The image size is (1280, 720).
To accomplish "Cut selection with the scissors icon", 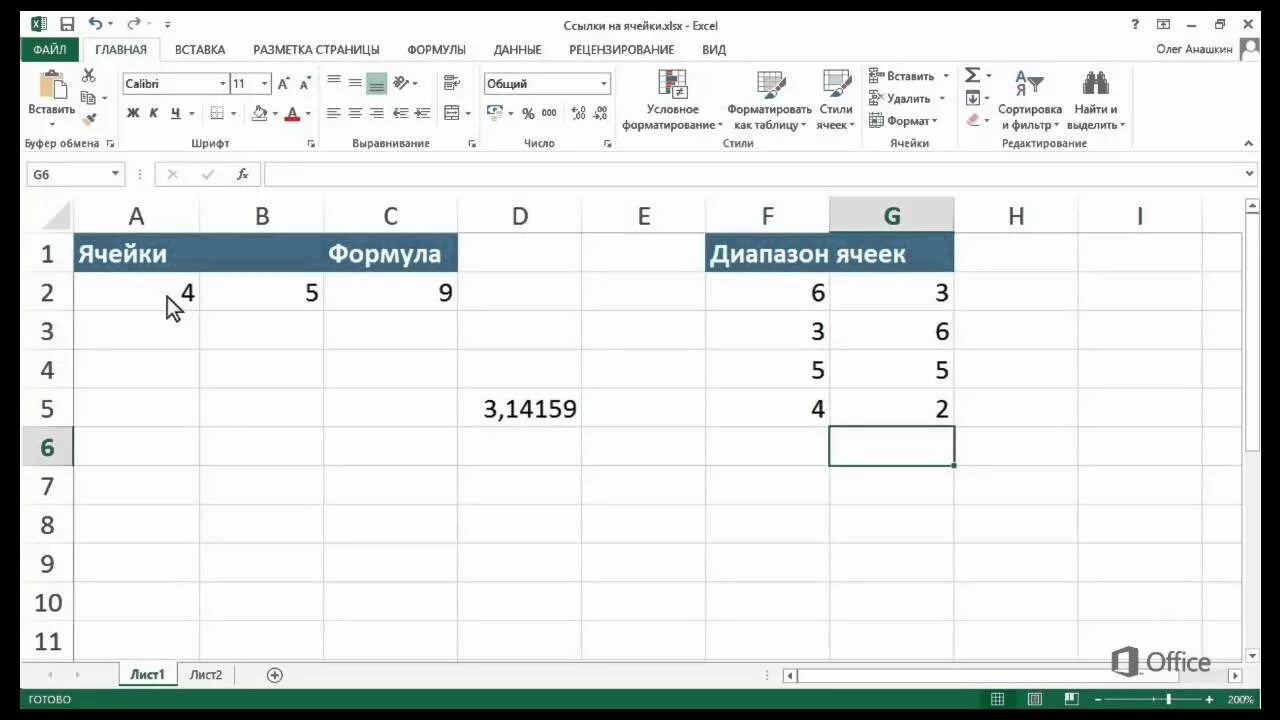I will pyautogui.click(x=88, y=76).
